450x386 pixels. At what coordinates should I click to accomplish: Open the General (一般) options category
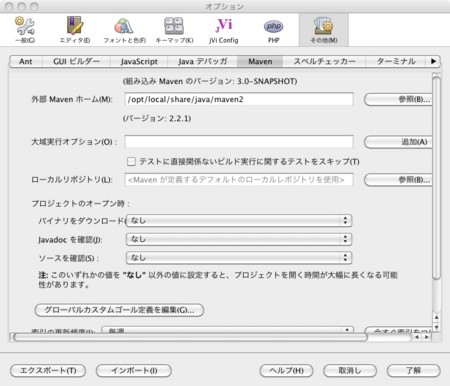click(x=25, y=30)
